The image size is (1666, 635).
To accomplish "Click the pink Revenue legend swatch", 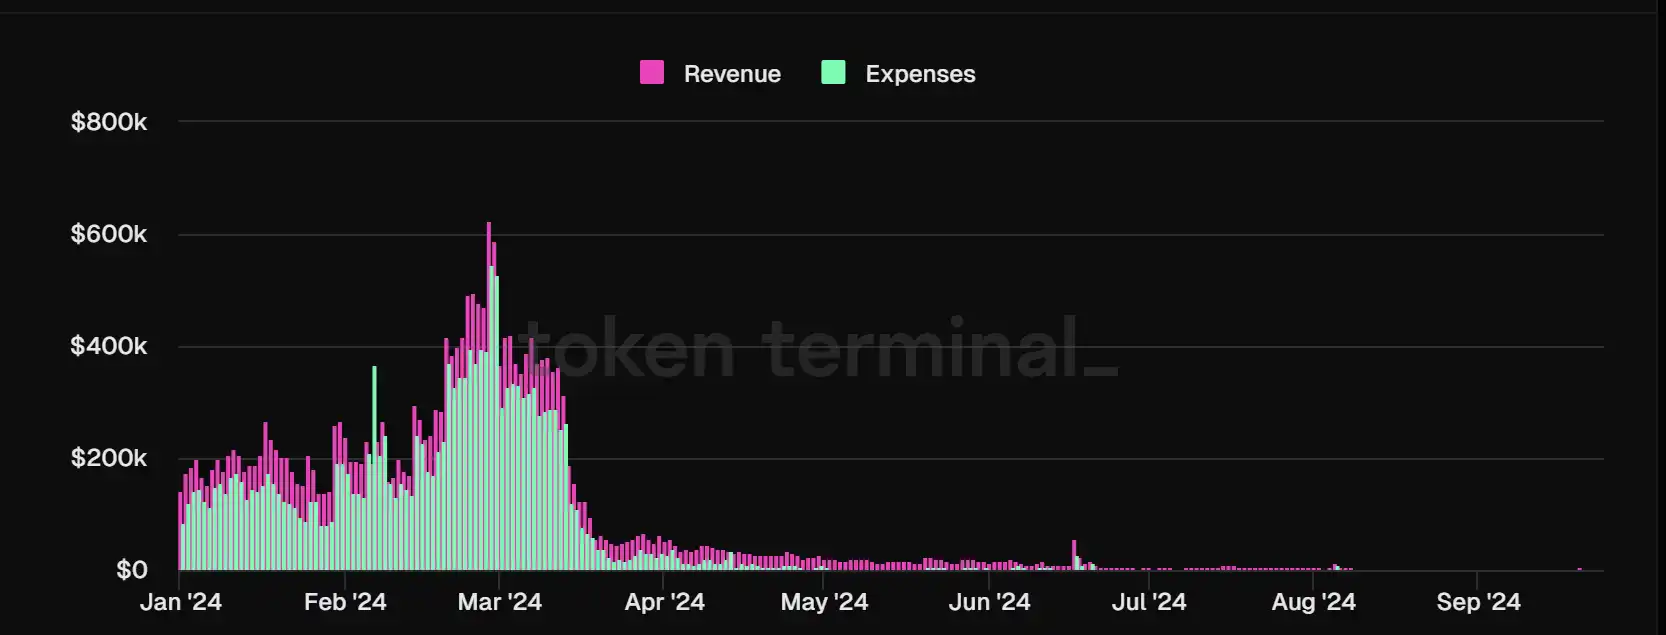I will [x=651, y=73].
